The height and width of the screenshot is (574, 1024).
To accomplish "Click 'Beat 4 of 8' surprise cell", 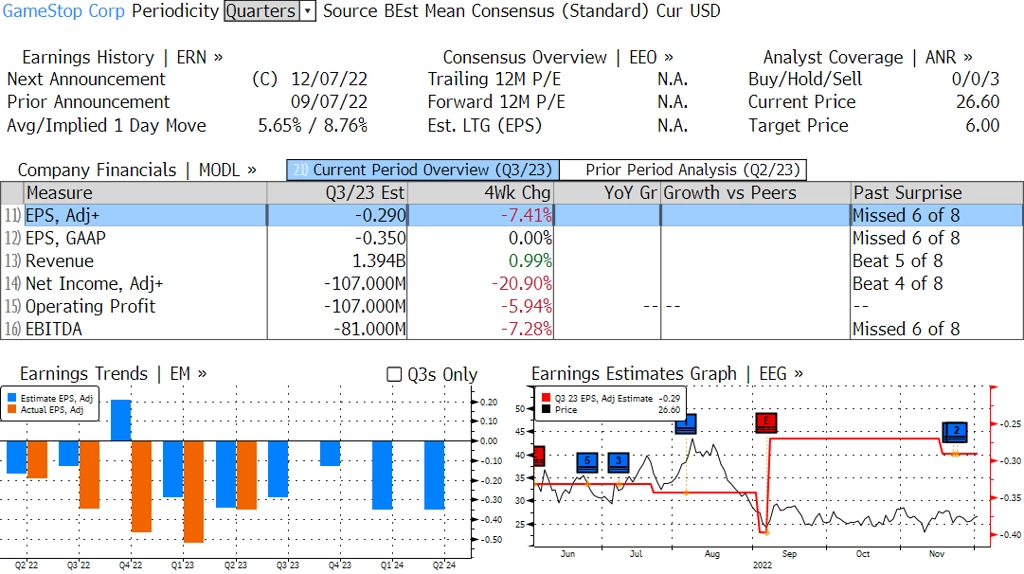I will pos(897,283).
